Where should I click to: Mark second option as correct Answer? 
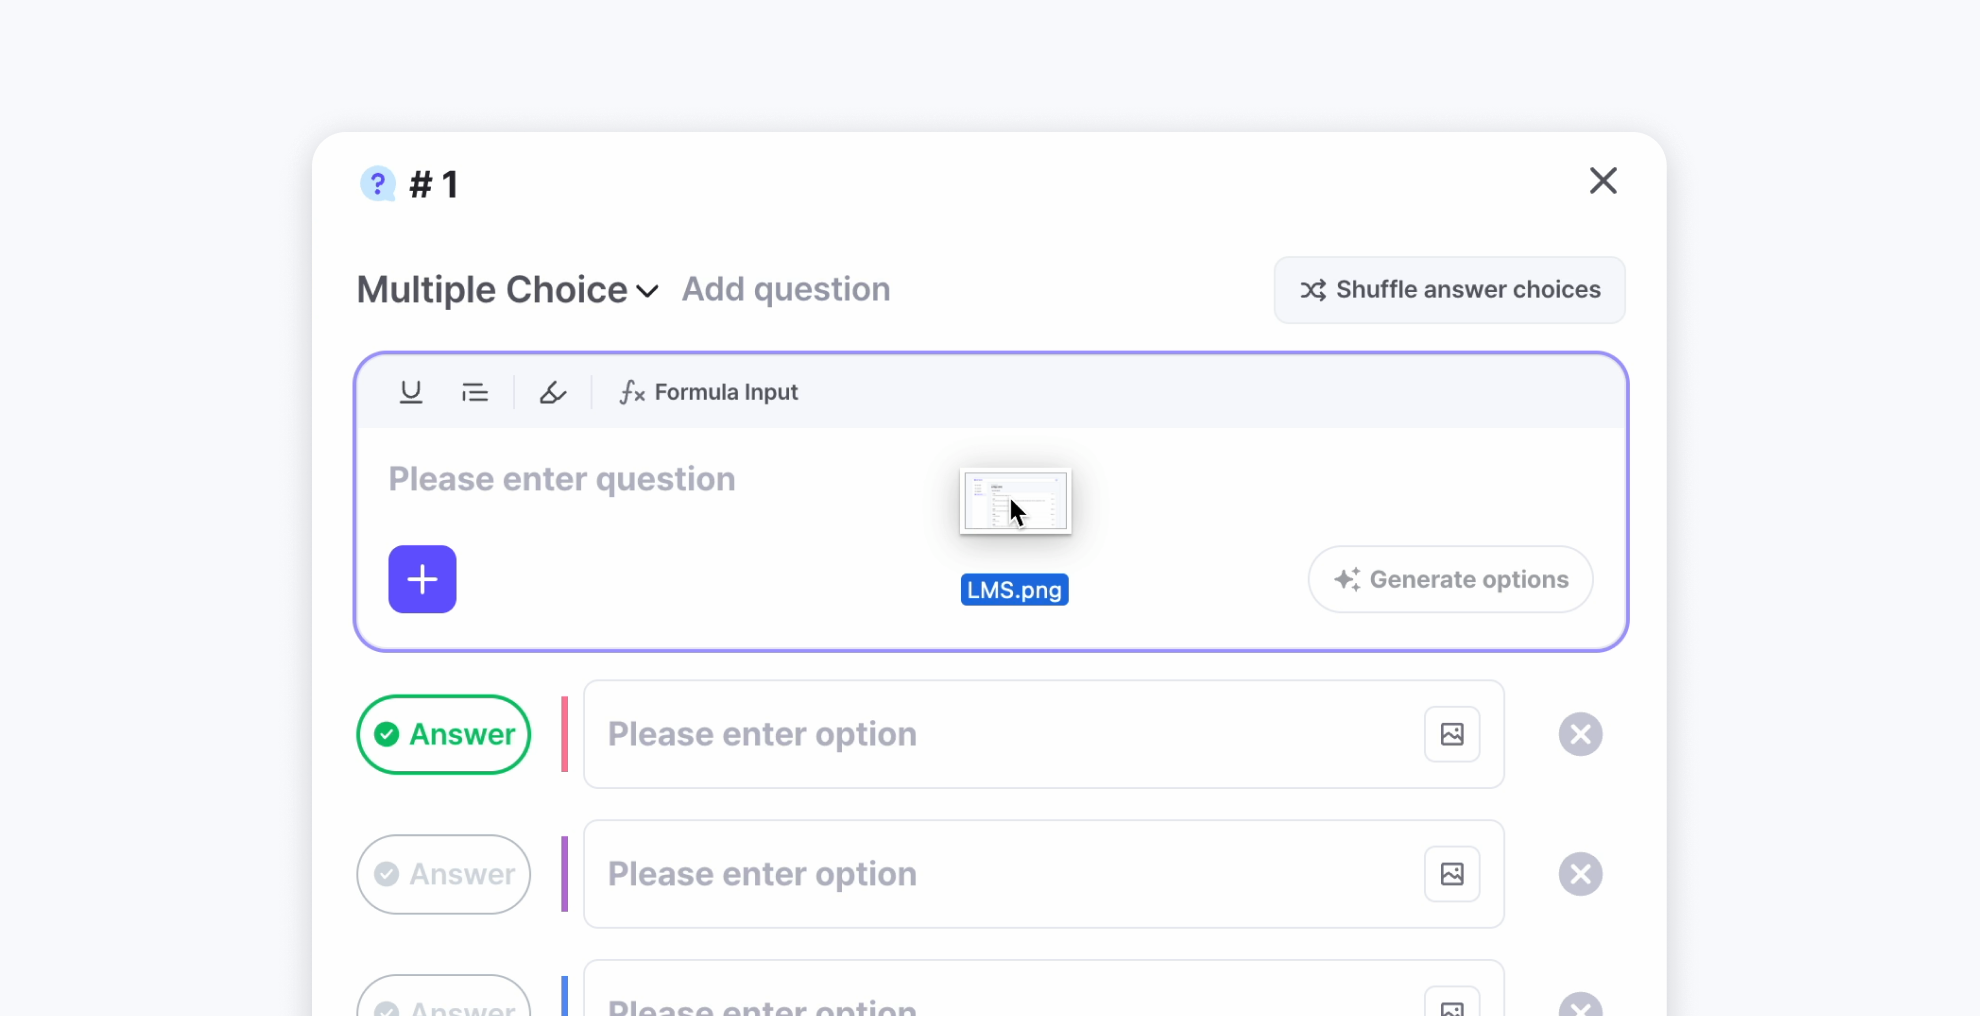click(x=444, y=874)
